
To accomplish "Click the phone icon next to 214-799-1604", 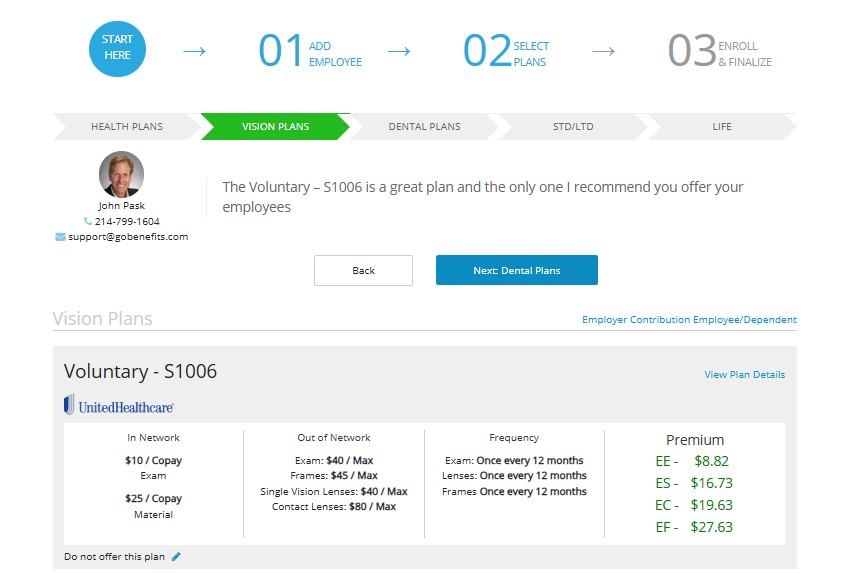I will [88, 222].
